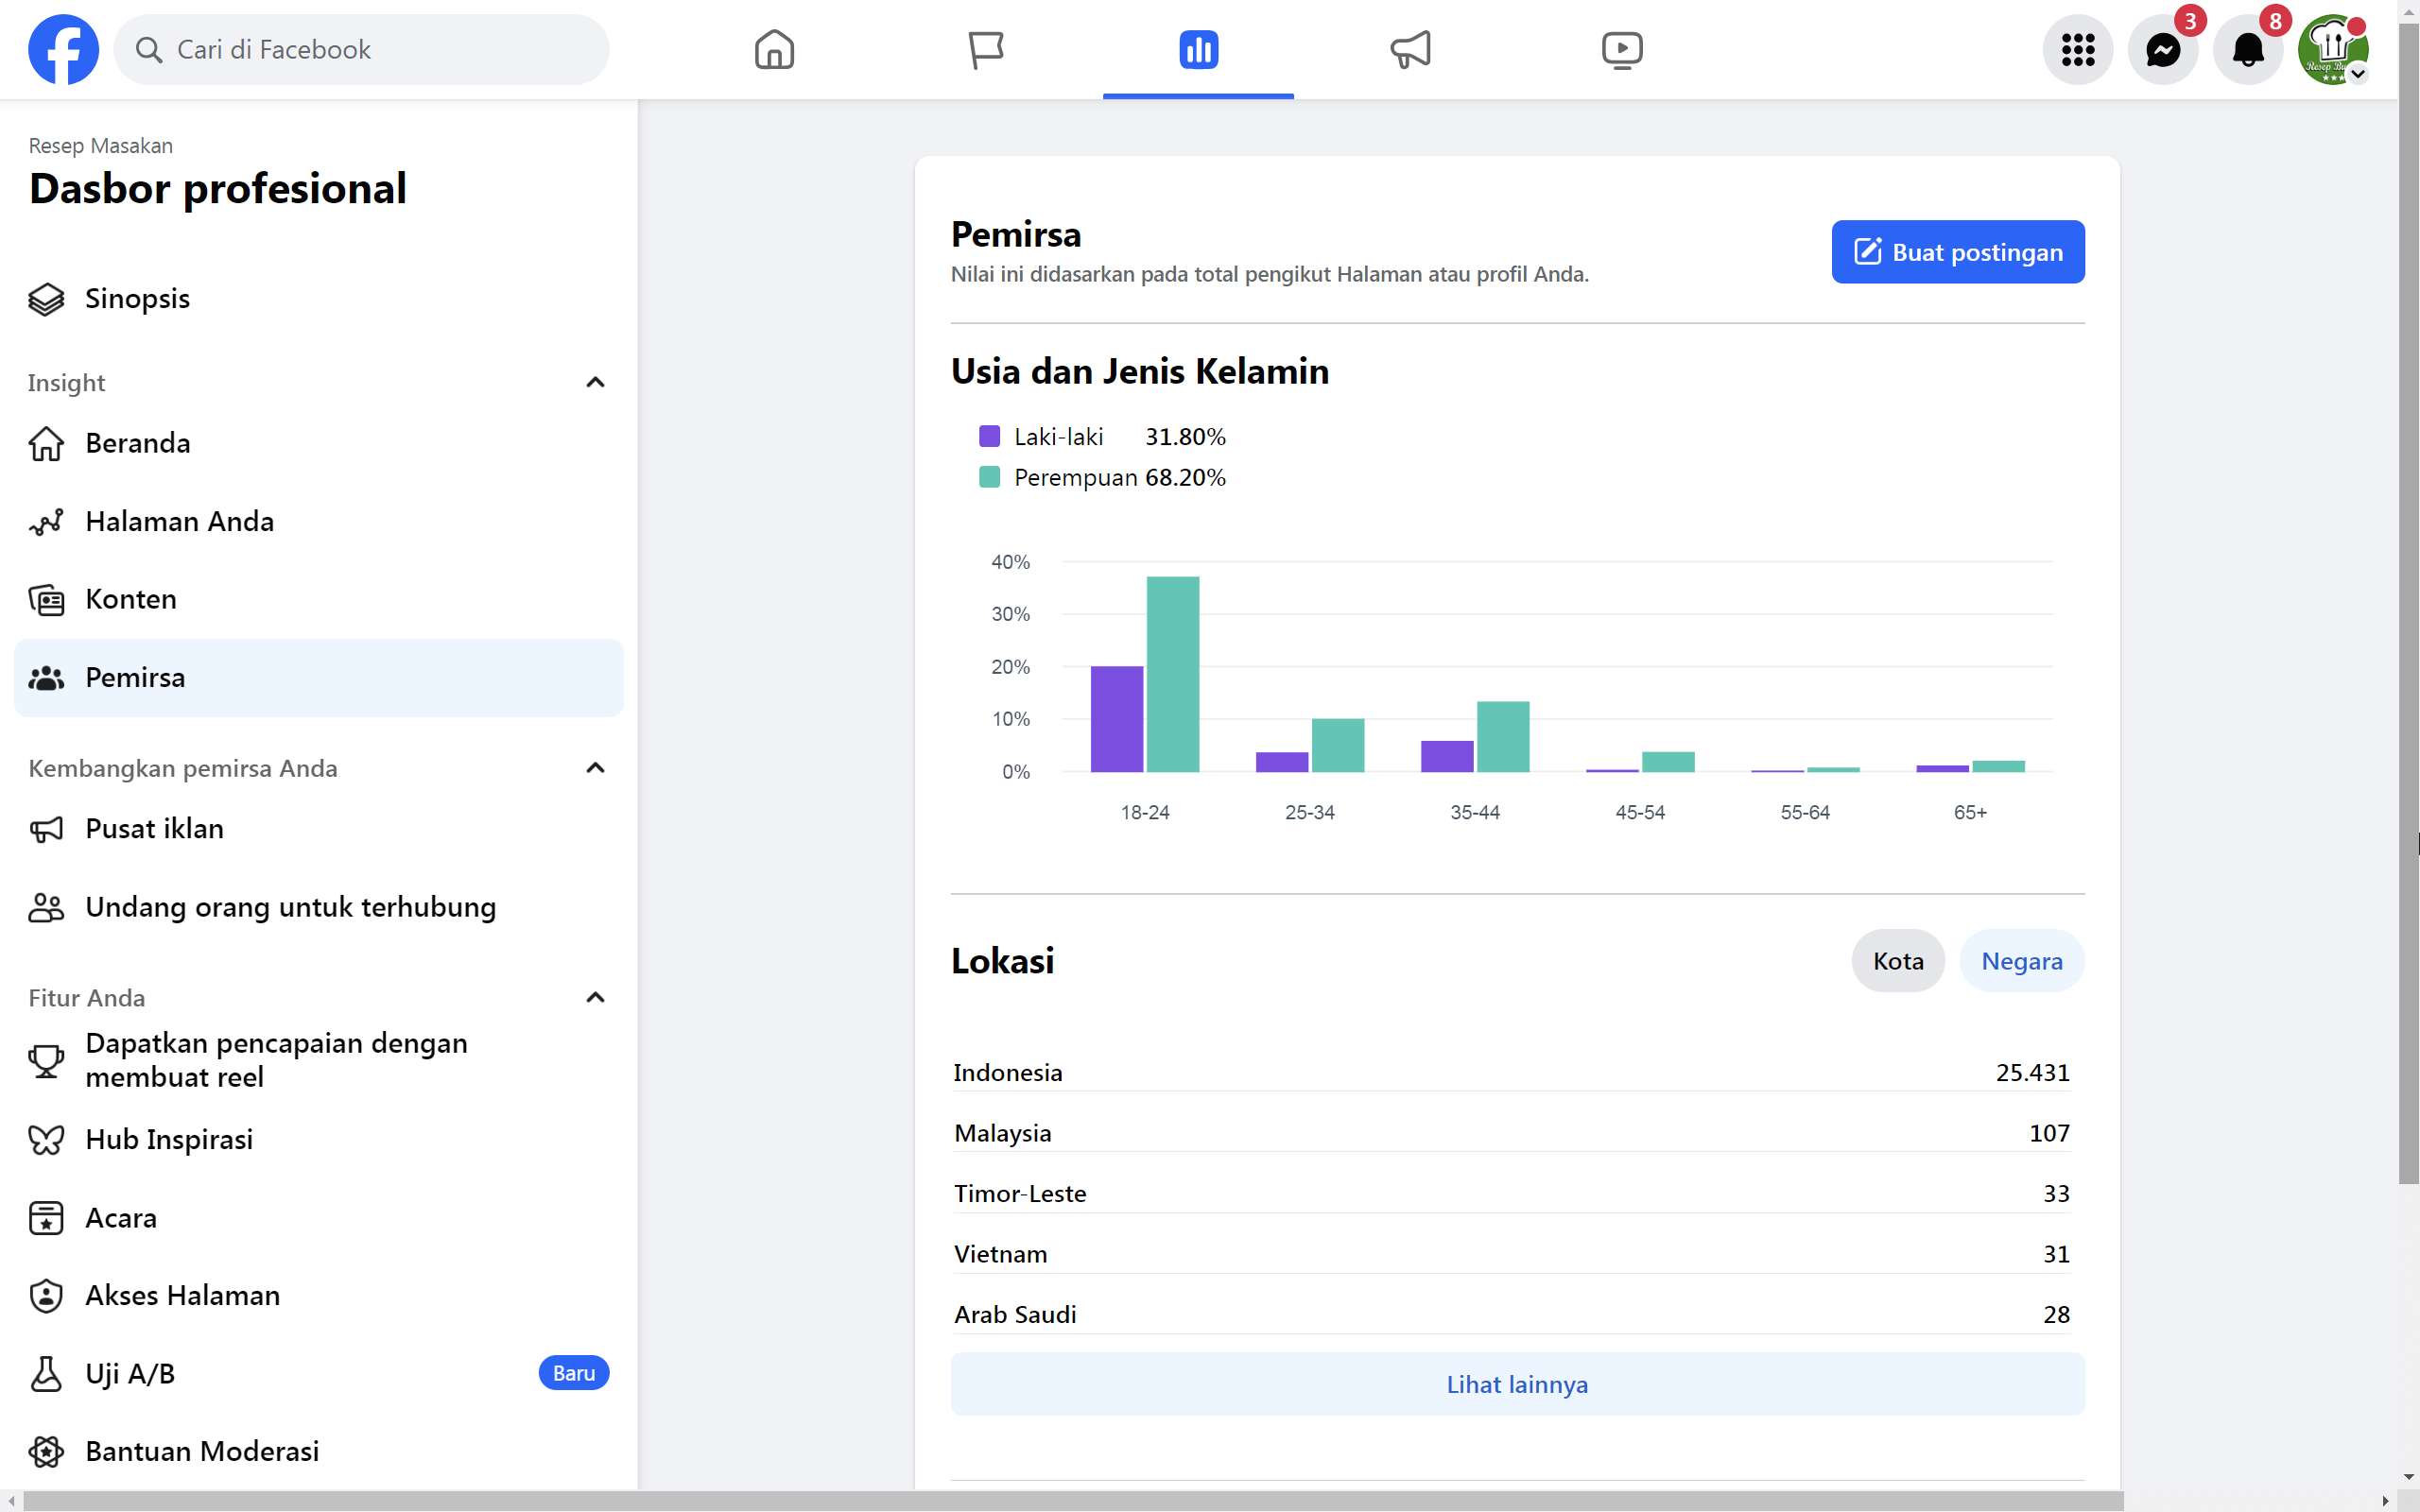
Task: Click the Acara star calendar icon
Action: (x=45, y=1218)
